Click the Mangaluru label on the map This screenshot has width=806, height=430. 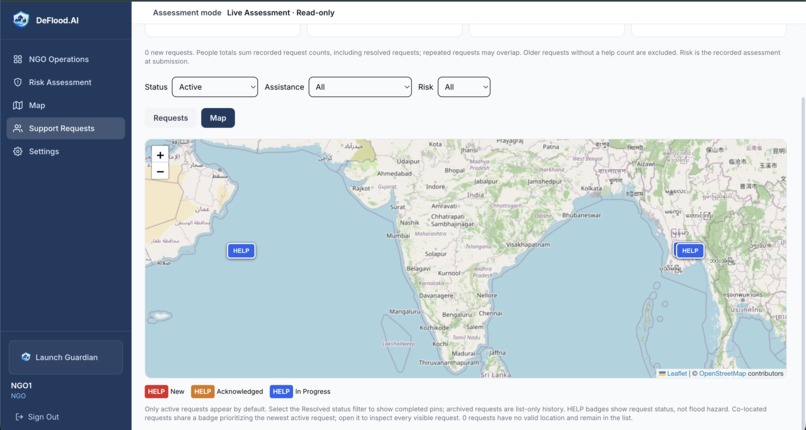405,311
